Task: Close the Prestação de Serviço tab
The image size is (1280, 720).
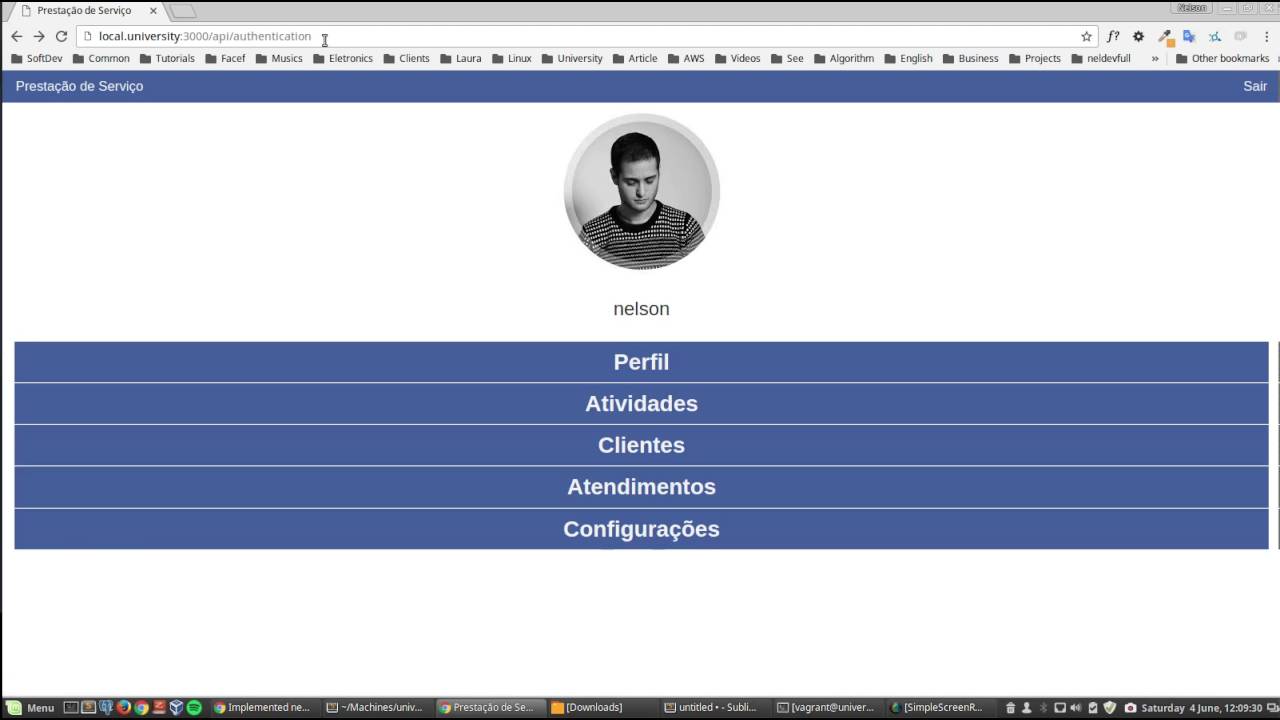Action: point(153,11)
